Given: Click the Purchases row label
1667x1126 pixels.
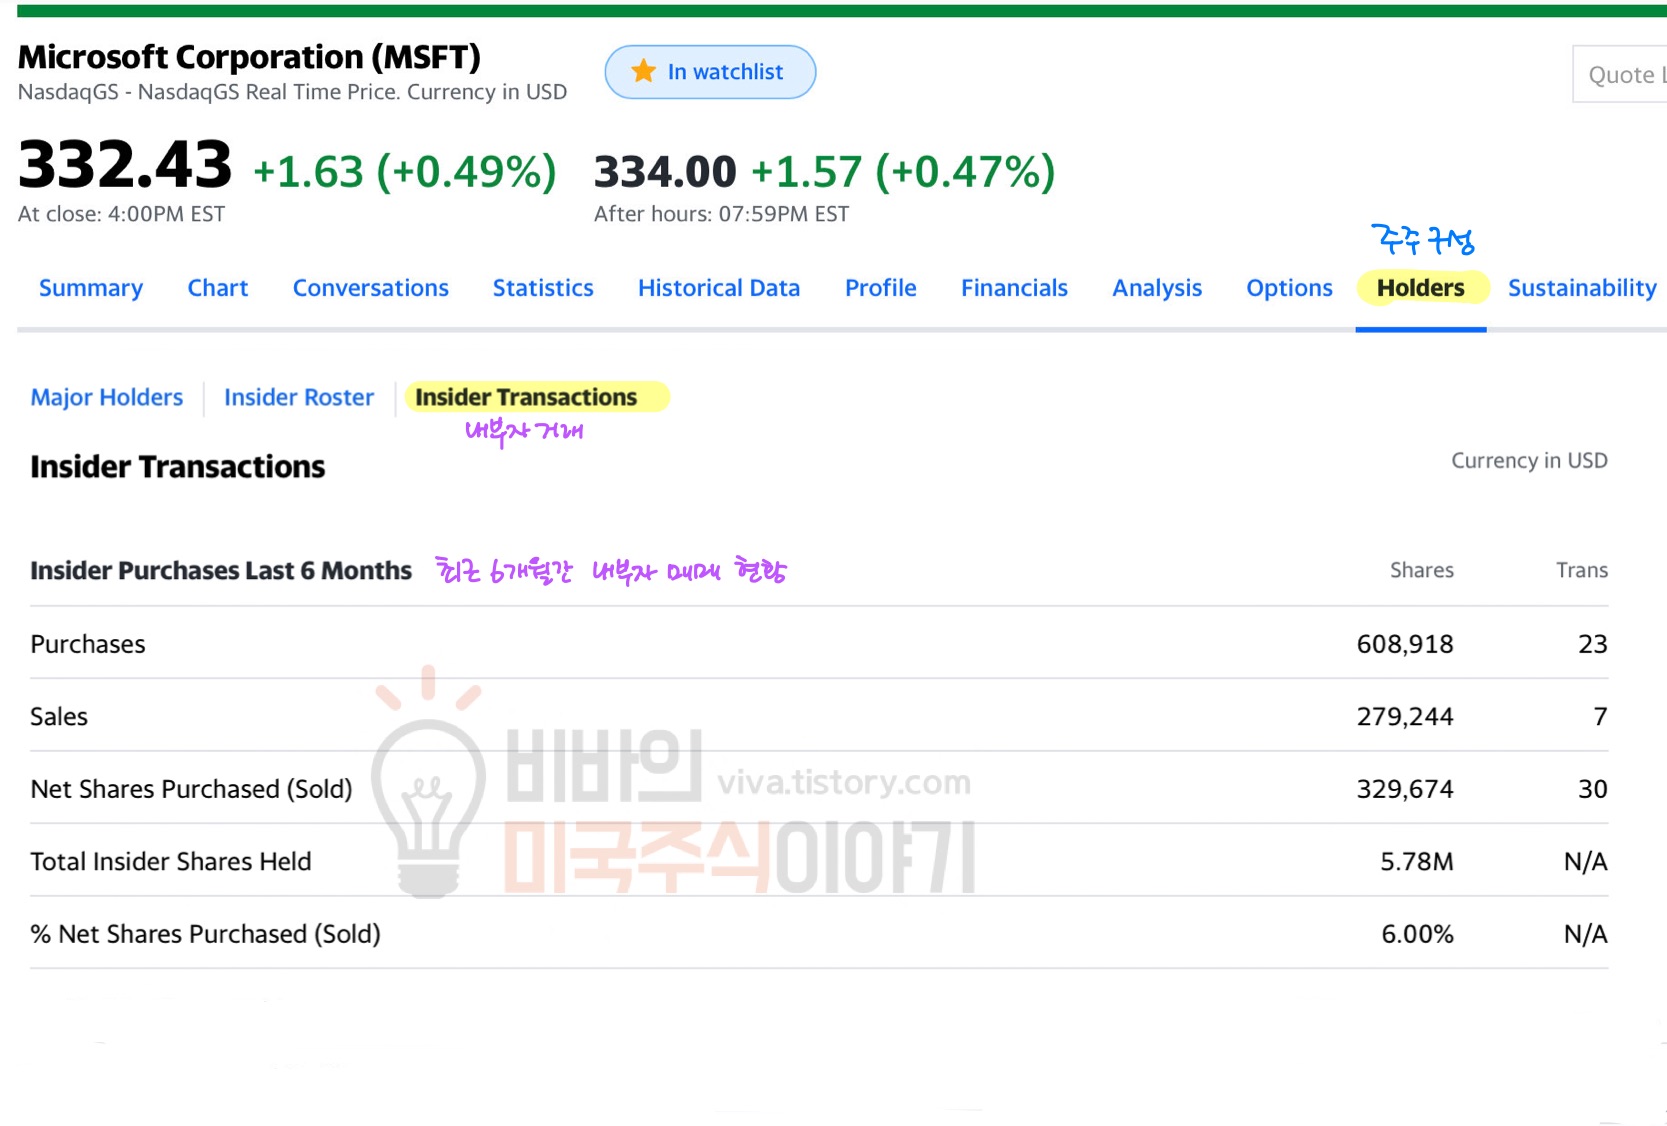Looking at the screenshot, I should (88, 644).
